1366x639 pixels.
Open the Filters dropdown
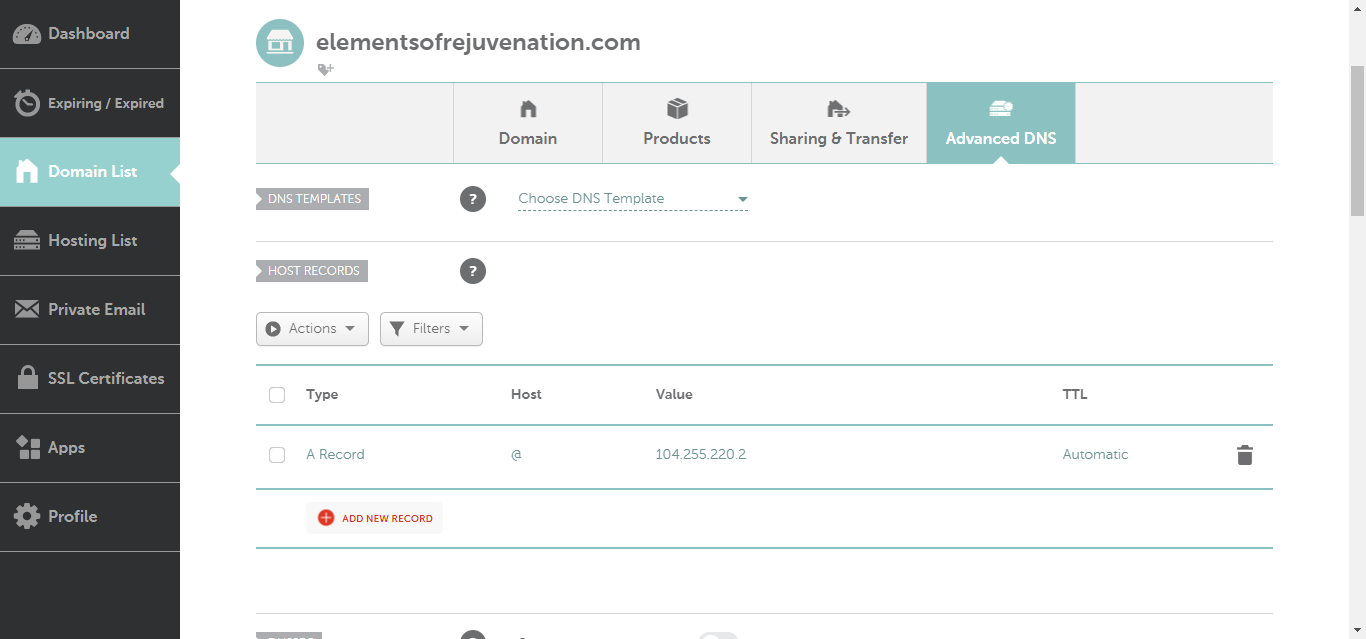[431, 329]
